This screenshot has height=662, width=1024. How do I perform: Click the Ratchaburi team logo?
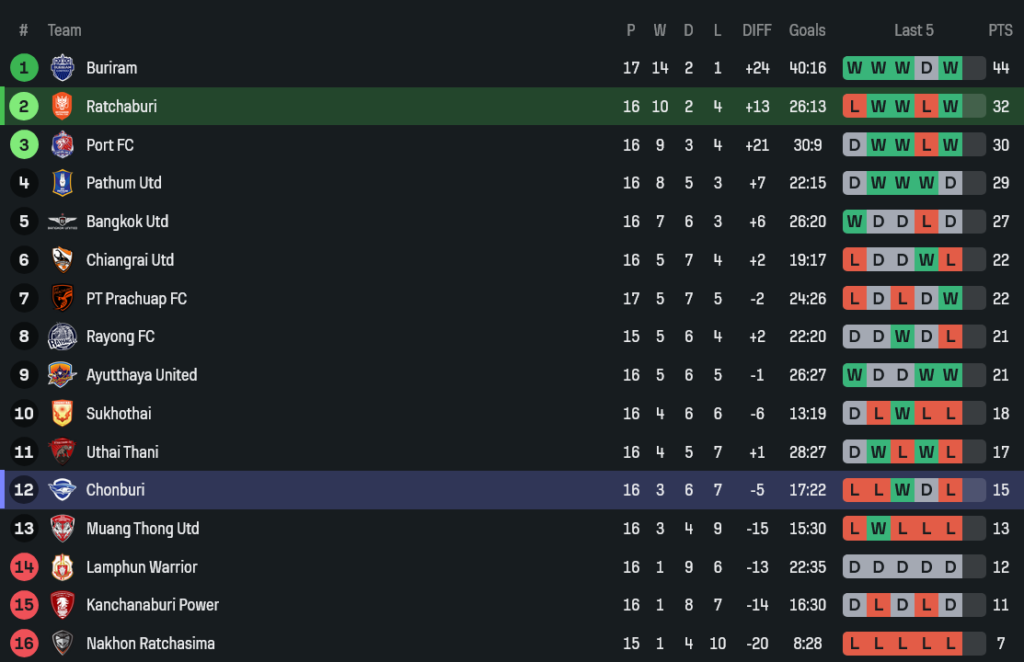coord(62,106)
